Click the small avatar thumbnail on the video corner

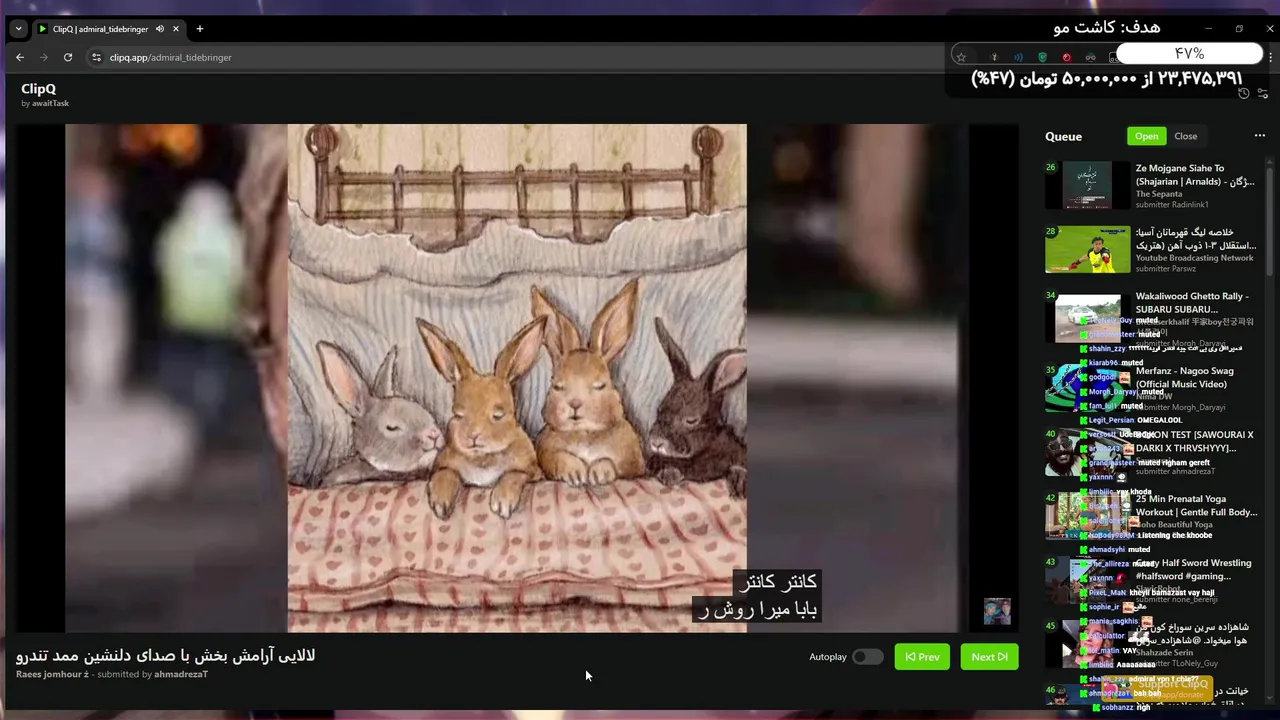pos(997,611)
